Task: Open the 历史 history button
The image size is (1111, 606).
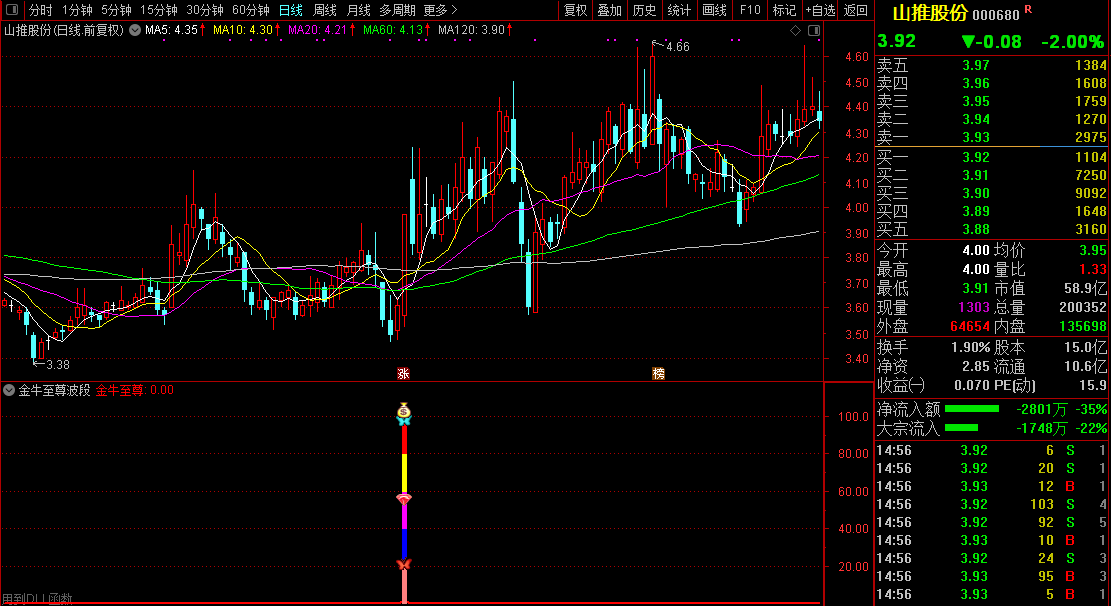Action: 644,10
